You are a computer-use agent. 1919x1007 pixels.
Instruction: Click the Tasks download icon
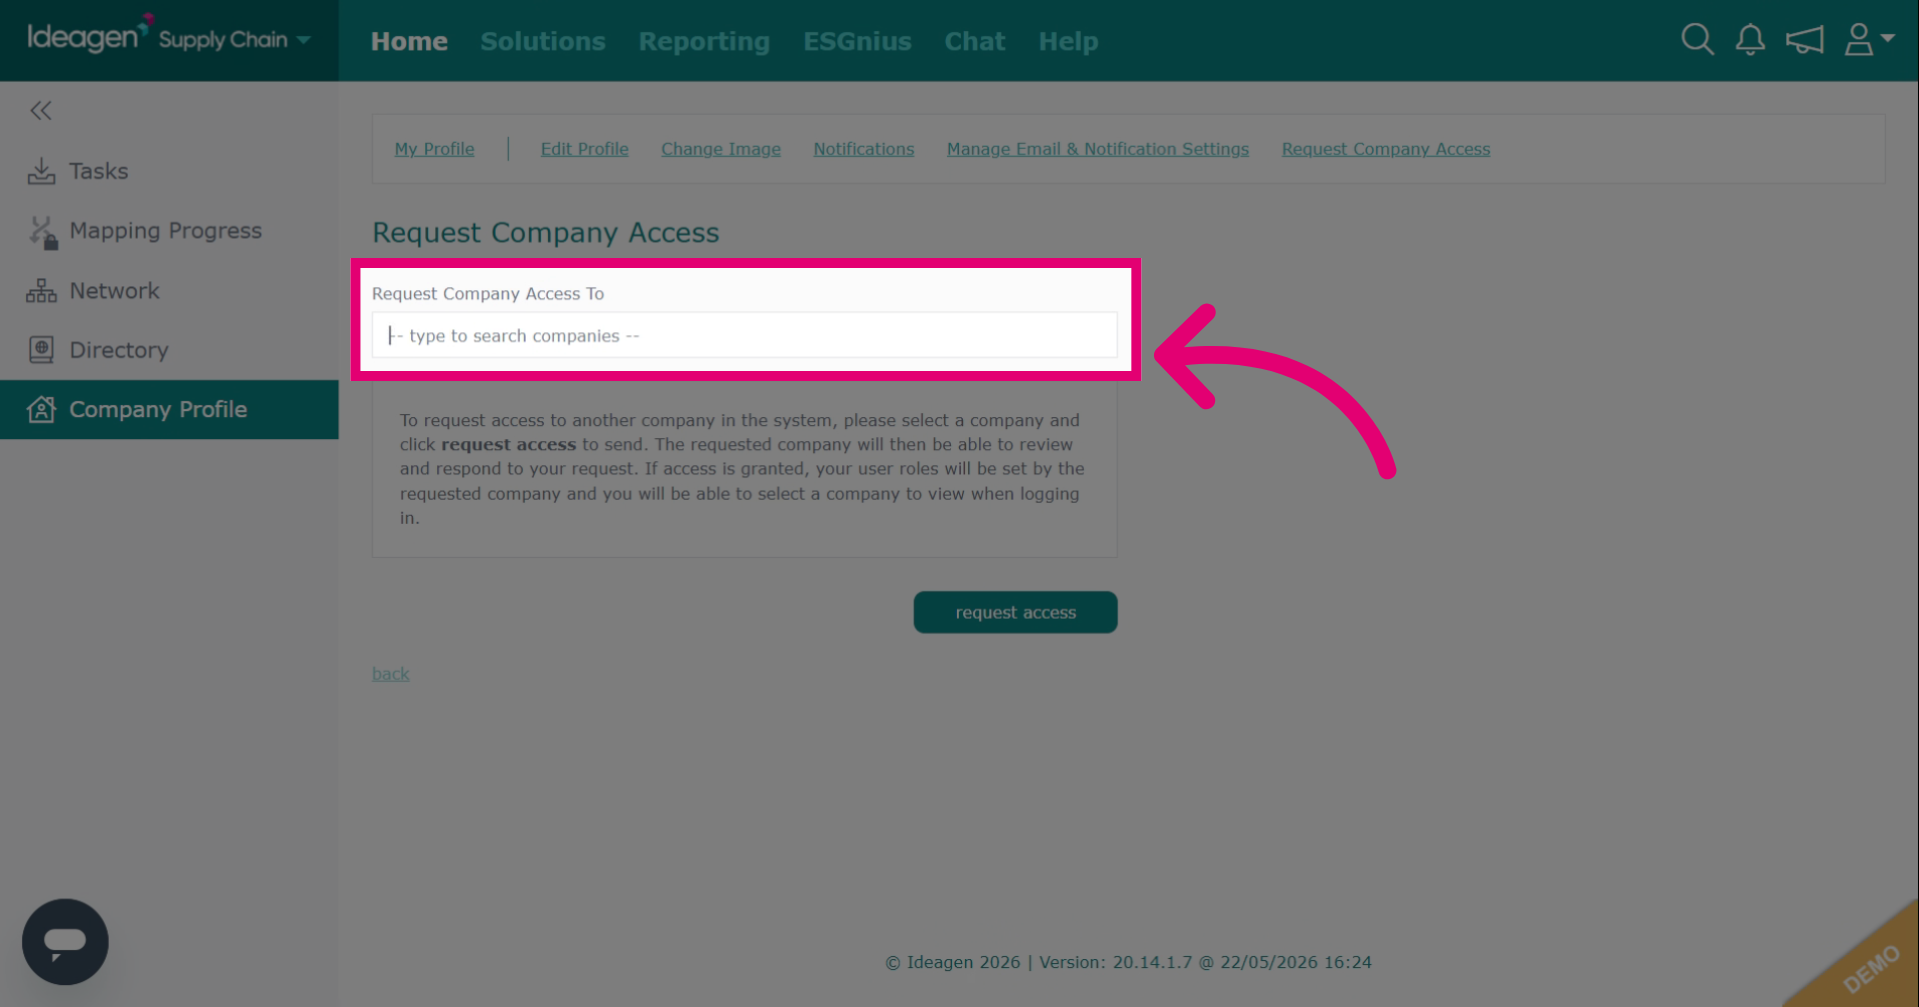[41, 171]
